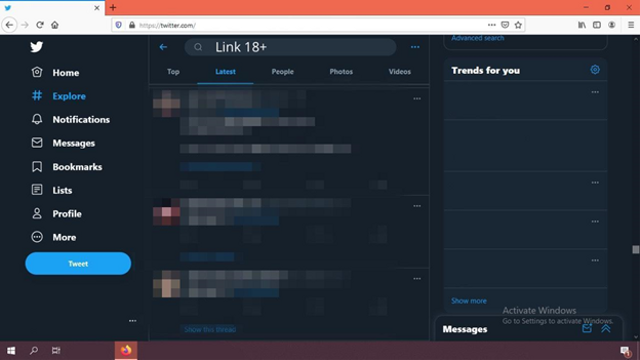
Task: Open Windows taskbar search
Action: point(34,350)
